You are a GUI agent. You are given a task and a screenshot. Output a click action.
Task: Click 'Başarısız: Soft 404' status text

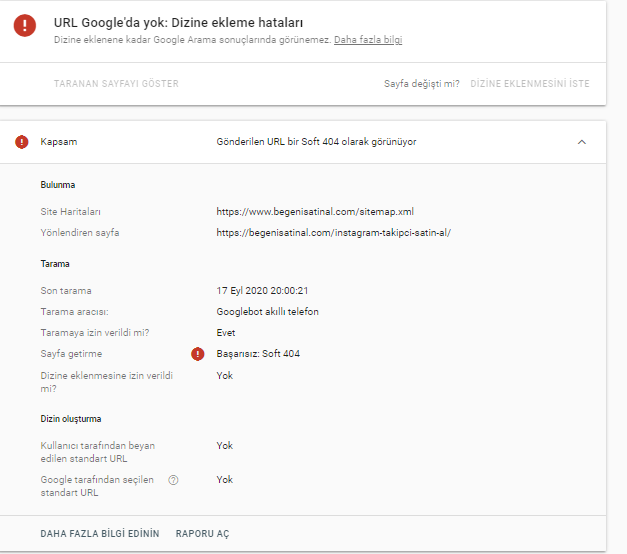tap(258, 354)
